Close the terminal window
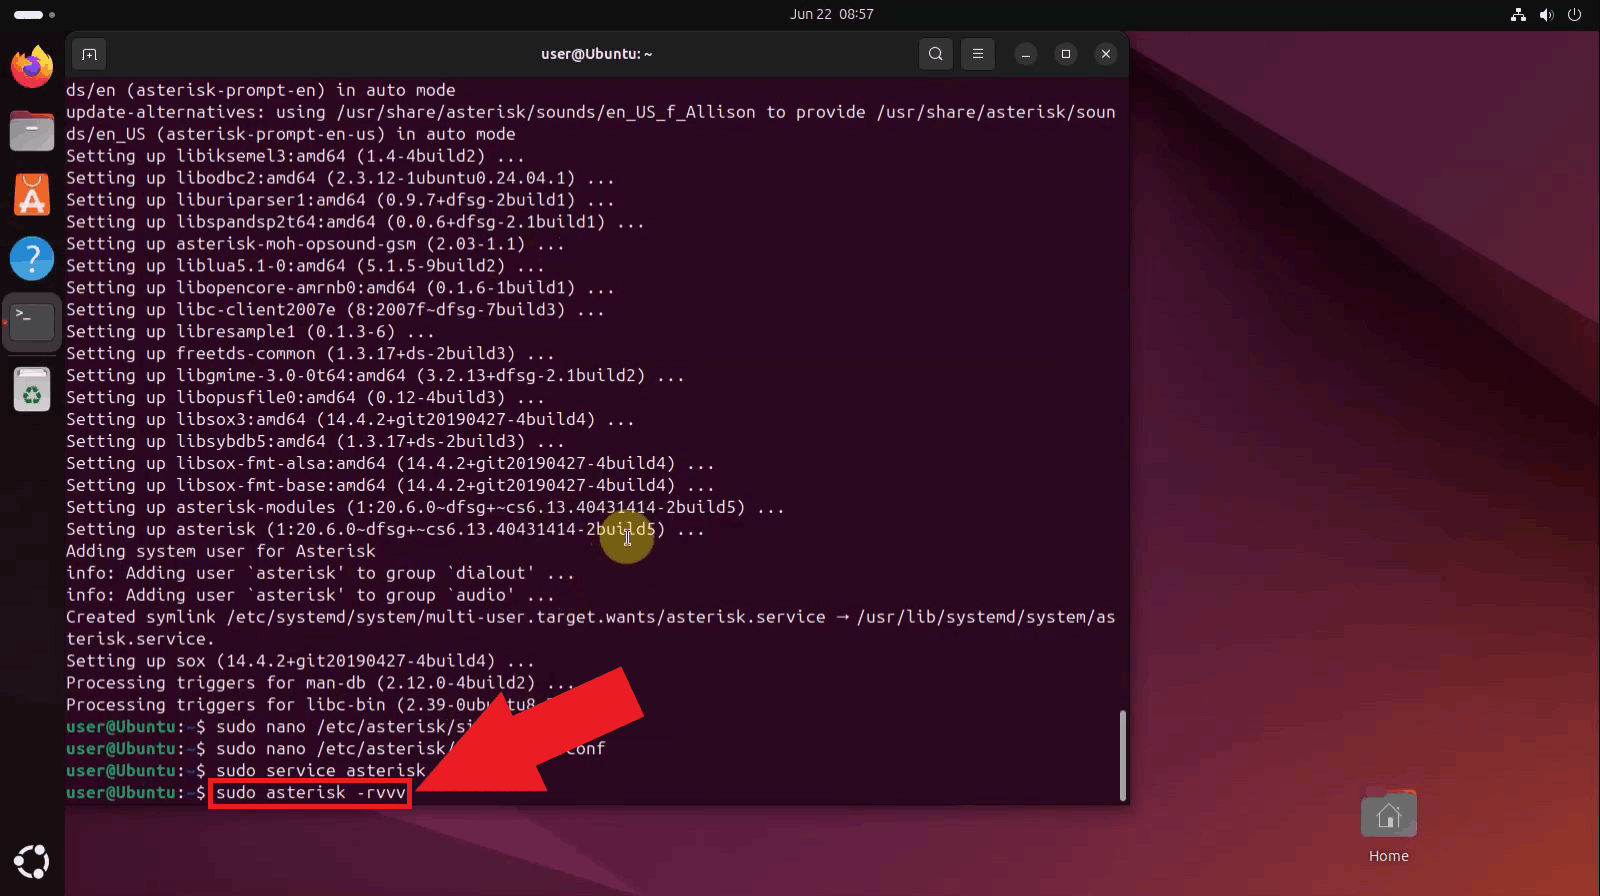The width and height of the screenshot is (1600, 896). coord(1106,54)
